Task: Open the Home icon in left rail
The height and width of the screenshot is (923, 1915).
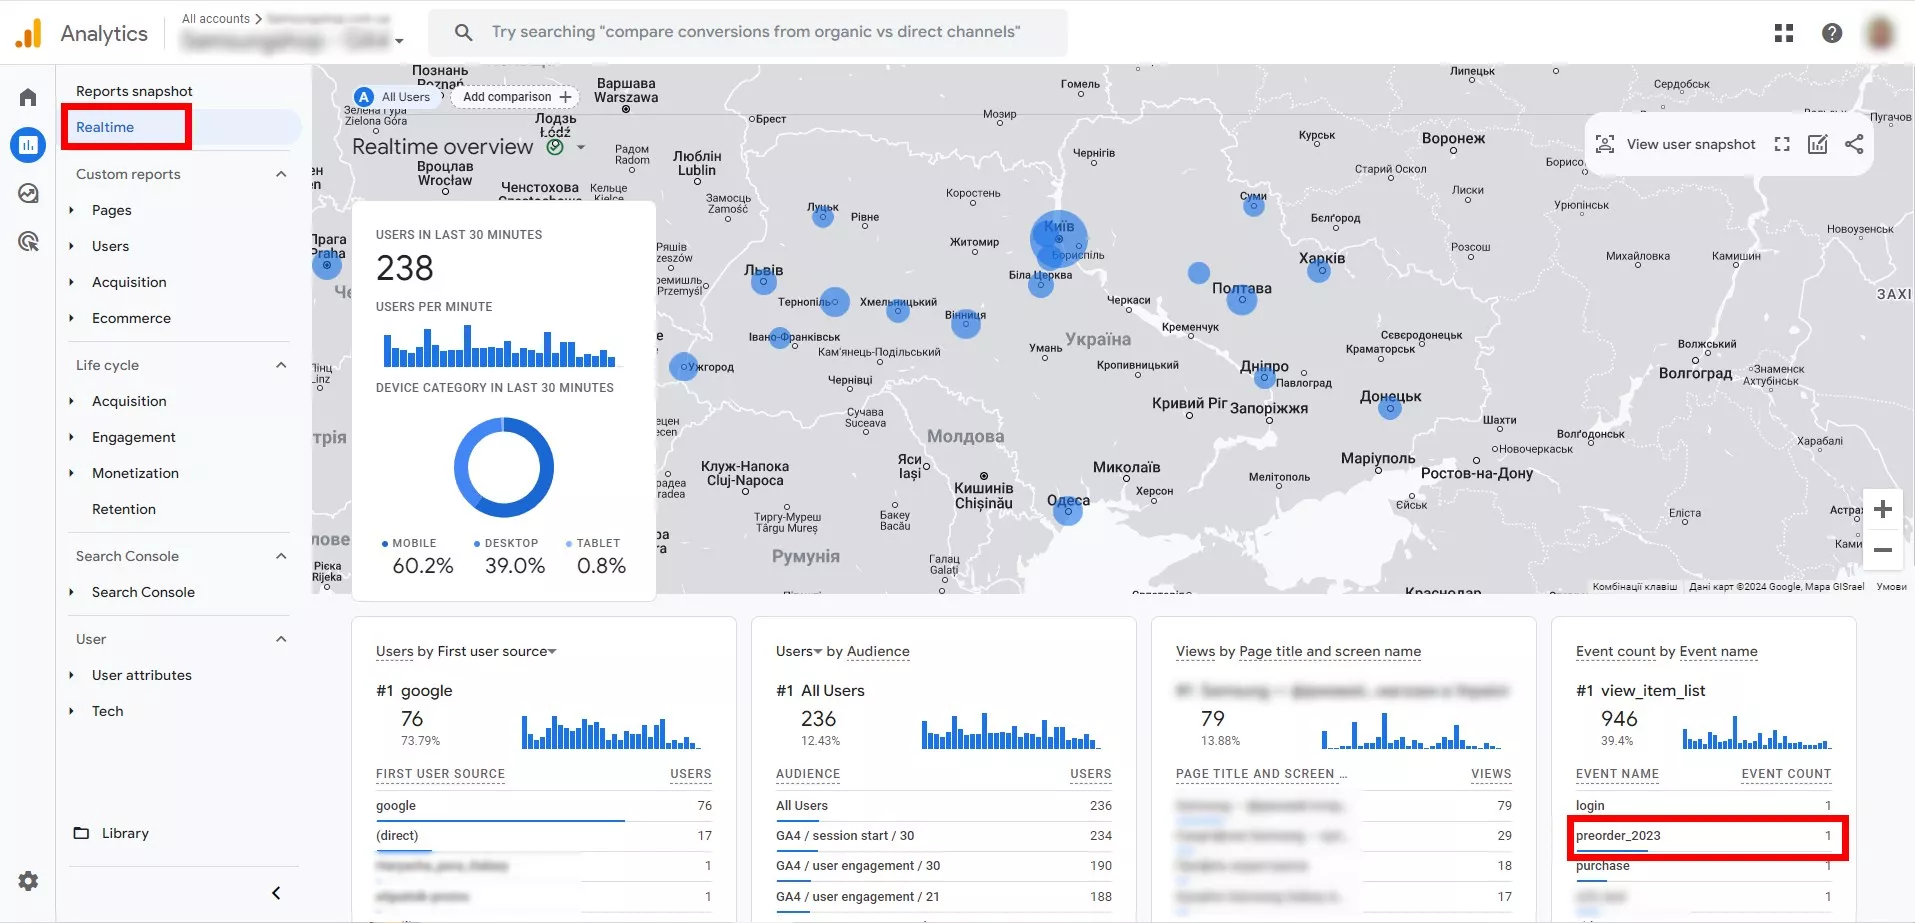Action: coord(28,97)
